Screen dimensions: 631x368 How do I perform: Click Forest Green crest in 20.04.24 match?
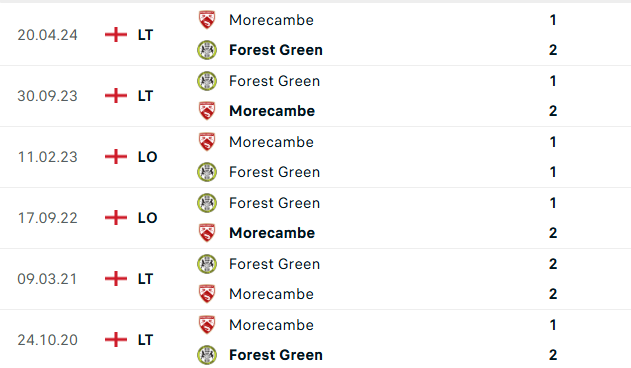(207, 50)
